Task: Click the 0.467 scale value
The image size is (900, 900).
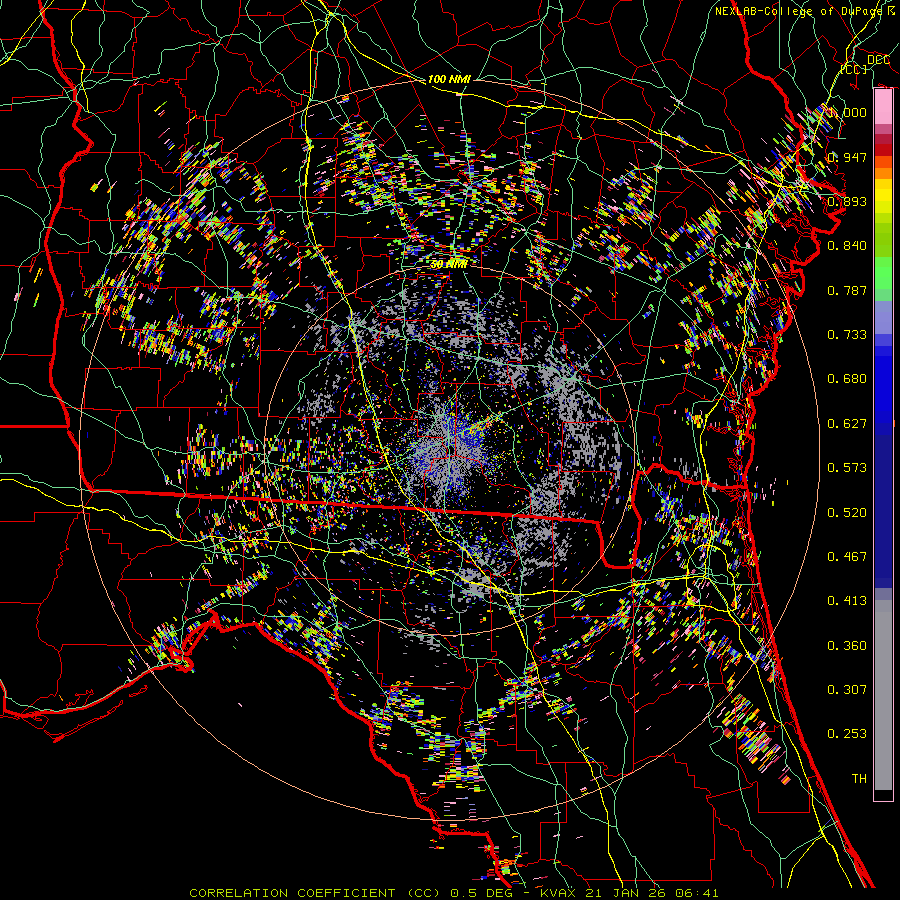Action: click(847, 557)
